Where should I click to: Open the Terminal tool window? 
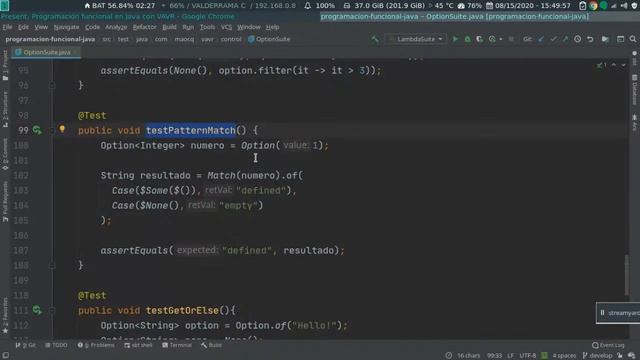(177, 345)
